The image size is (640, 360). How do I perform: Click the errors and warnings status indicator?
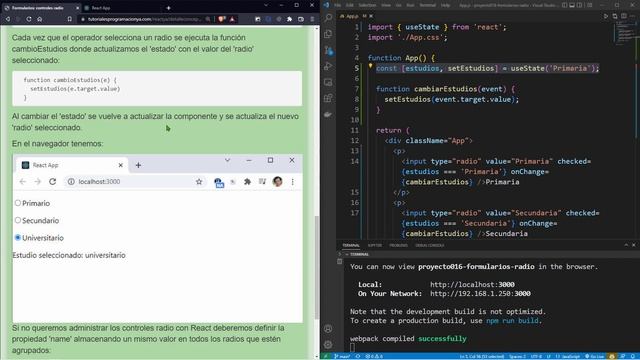374,356
